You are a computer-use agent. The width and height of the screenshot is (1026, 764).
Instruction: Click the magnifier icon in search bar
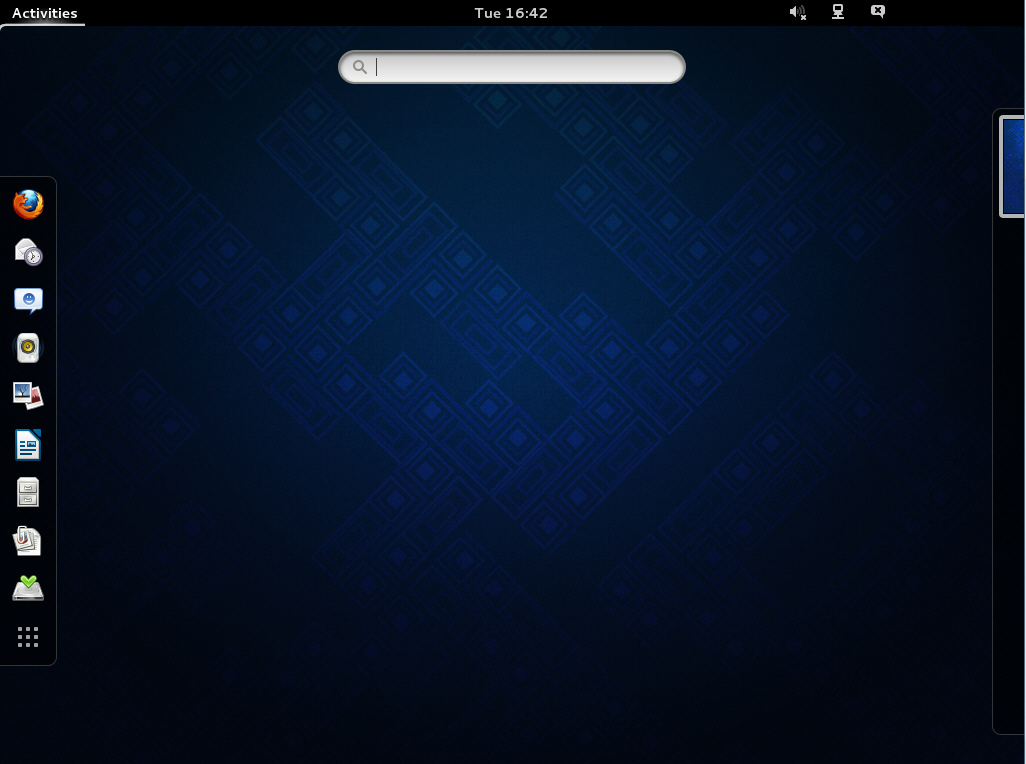360,67
